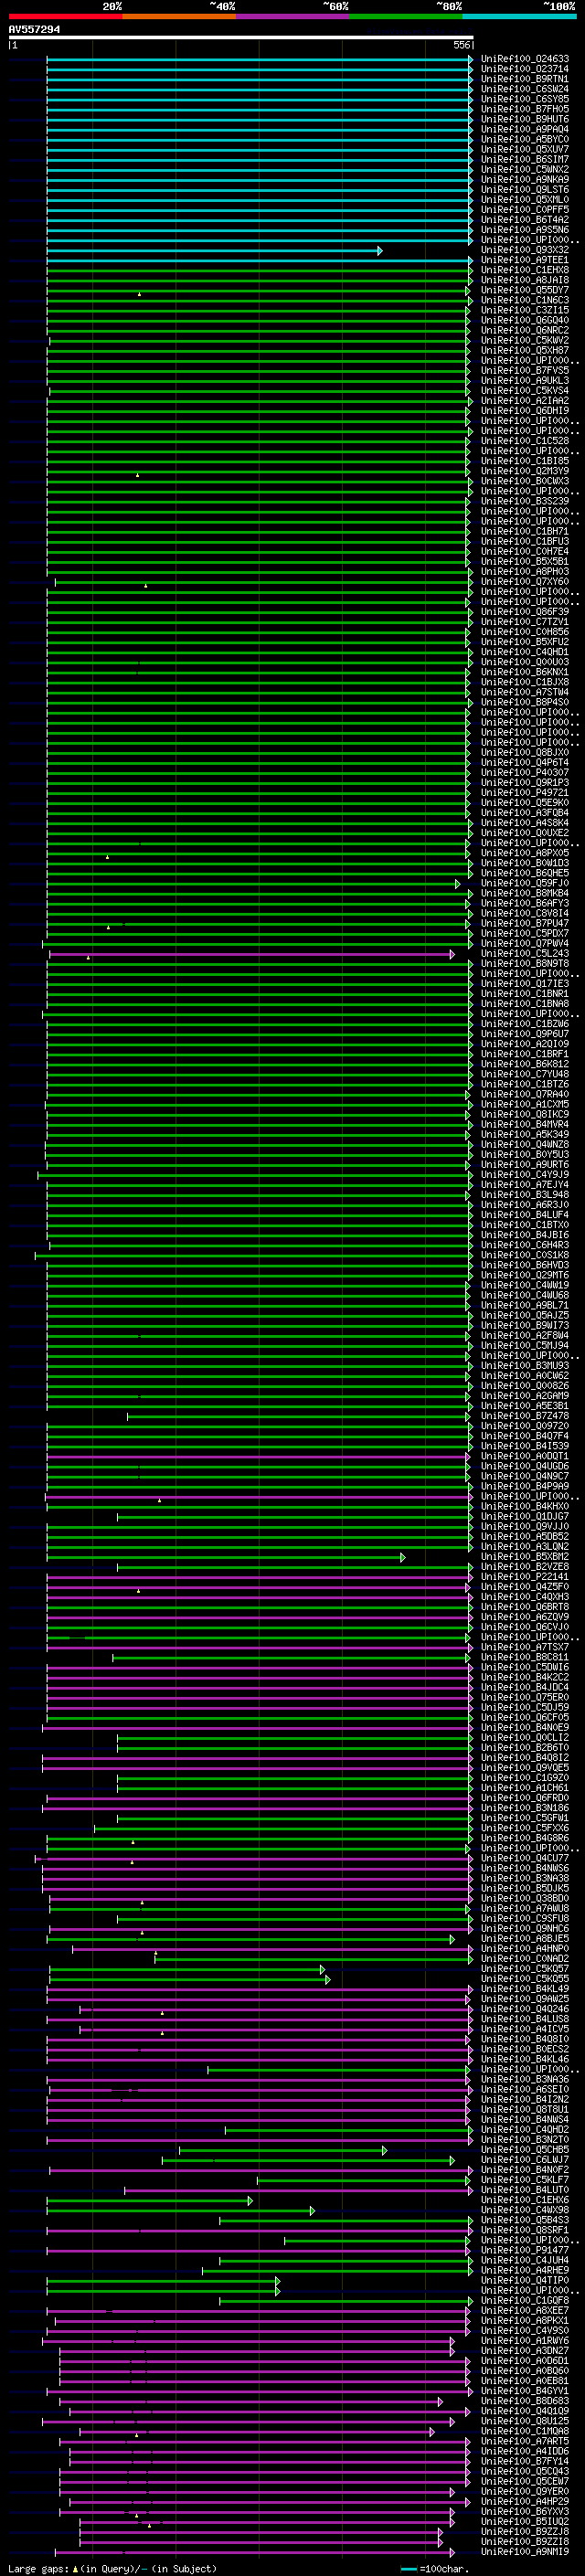Select UniRef100_C5KLF7 label
This screenshot has height=2576, width=585.
525,2180
